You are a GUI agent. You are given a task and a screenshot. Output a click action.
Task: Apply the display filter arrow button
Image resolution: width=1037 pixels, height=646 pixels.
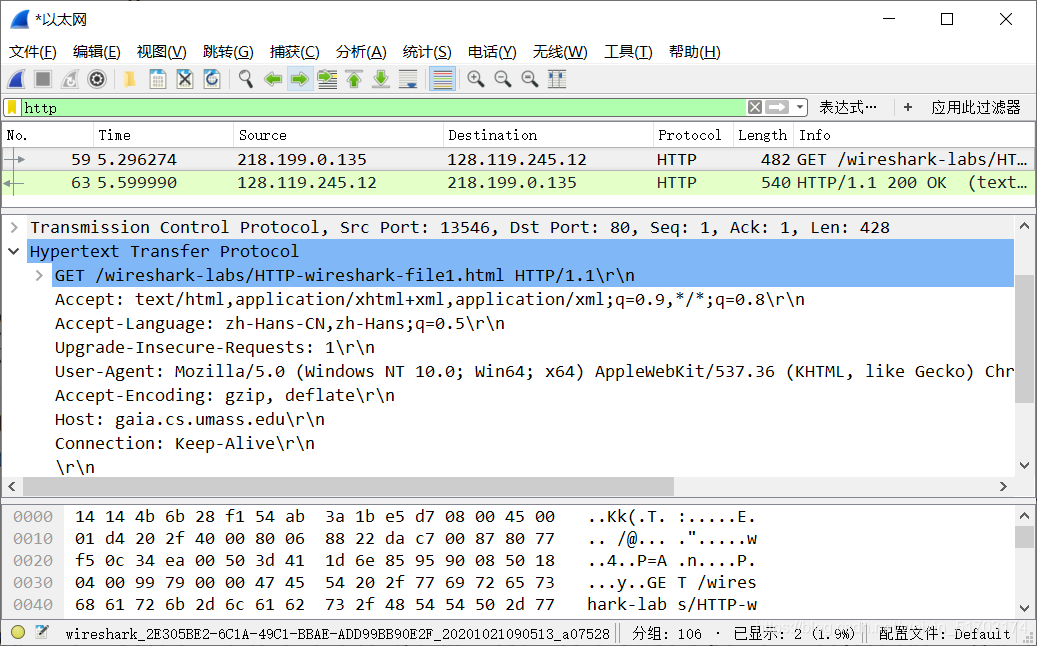(x=777, y=107)
